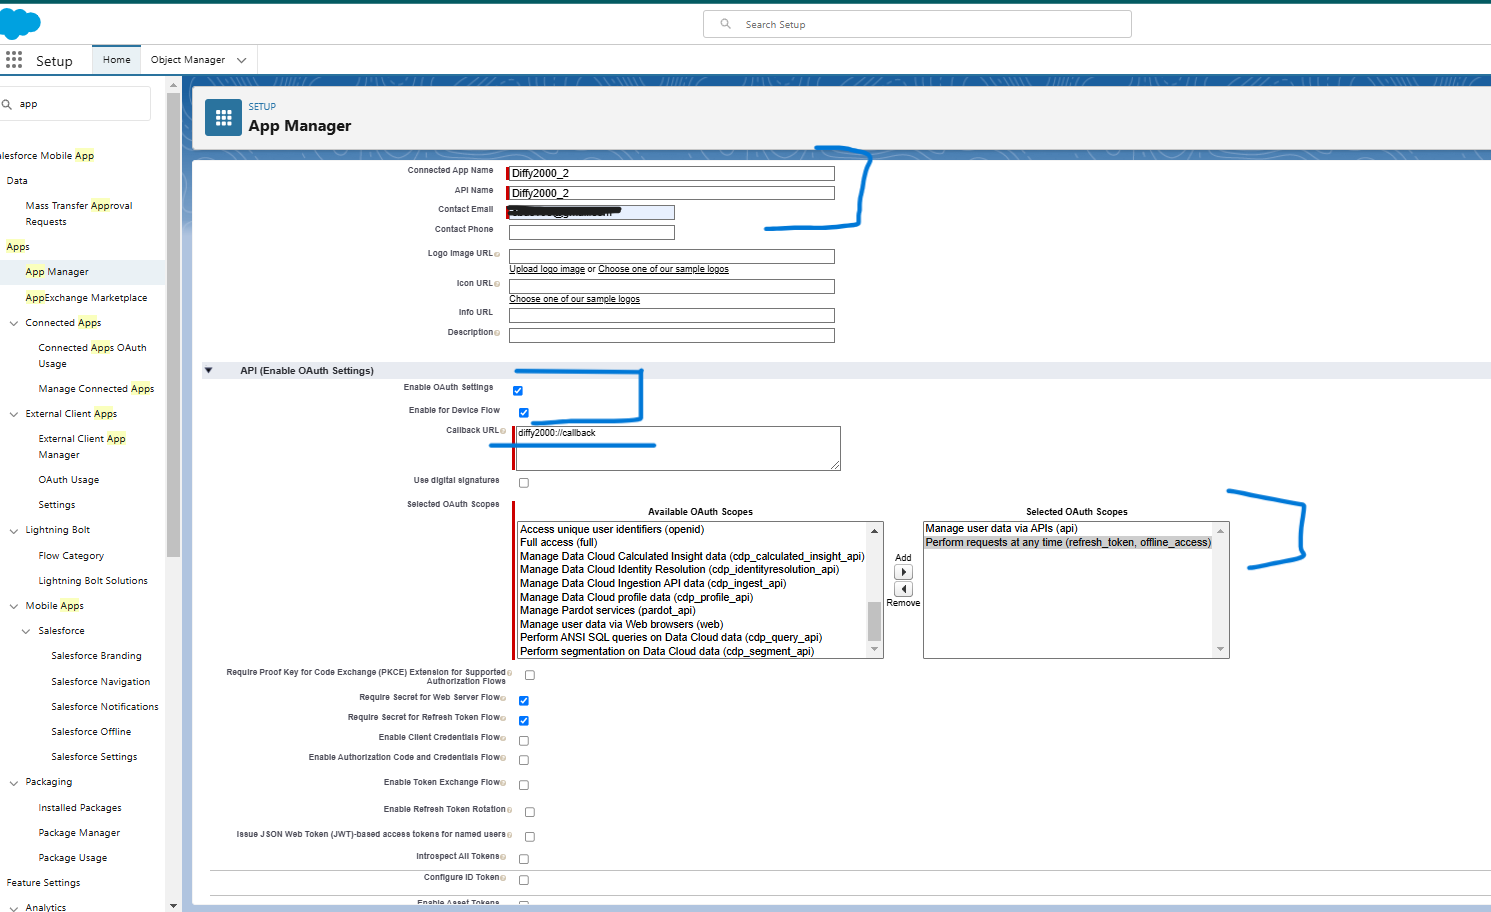Screen dimensions: 1491x912
Task: Enable Authorization Code and Credentials Flow
Action: (524, 761)
